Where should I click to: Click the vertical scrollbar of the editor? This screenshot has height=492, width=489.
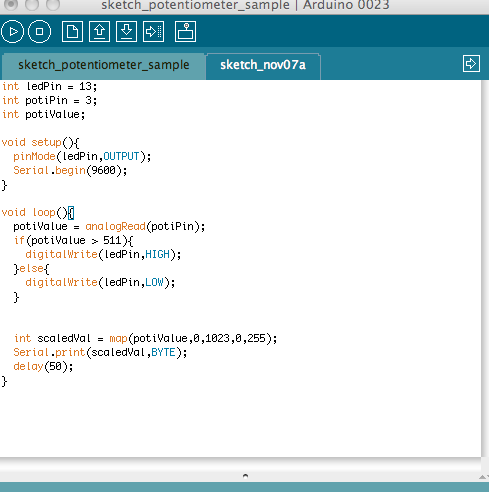485,268
